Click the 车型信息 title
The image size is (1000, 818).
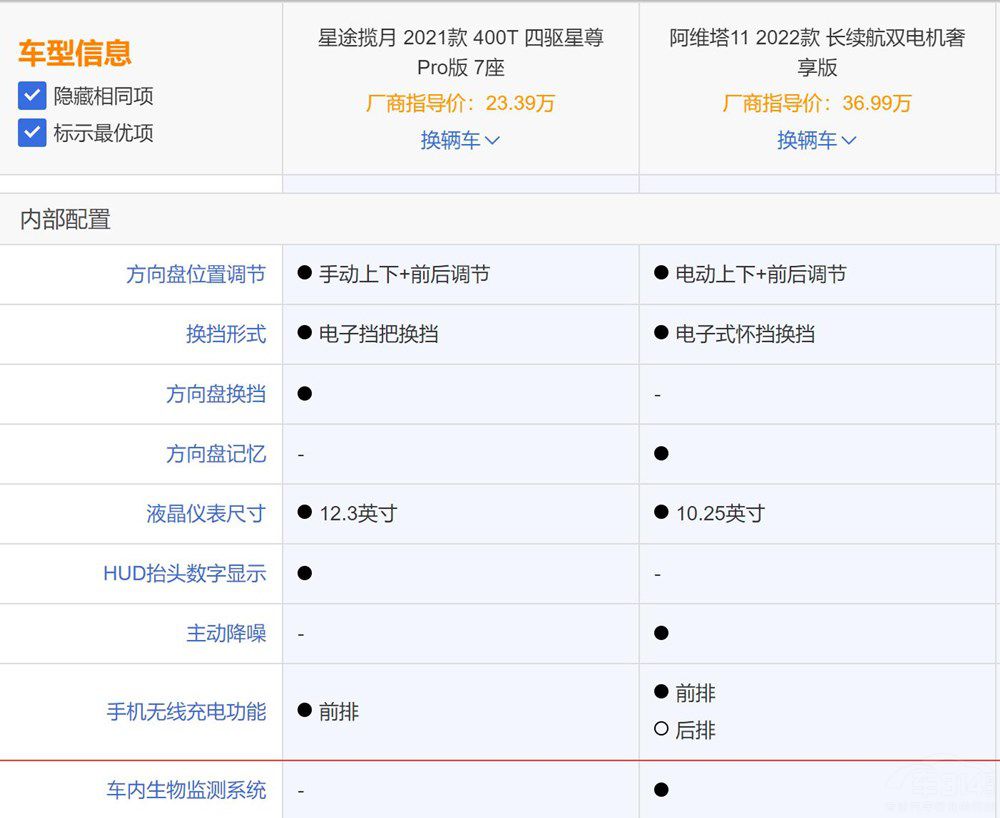pyautogui.click(x=74, y=52)
